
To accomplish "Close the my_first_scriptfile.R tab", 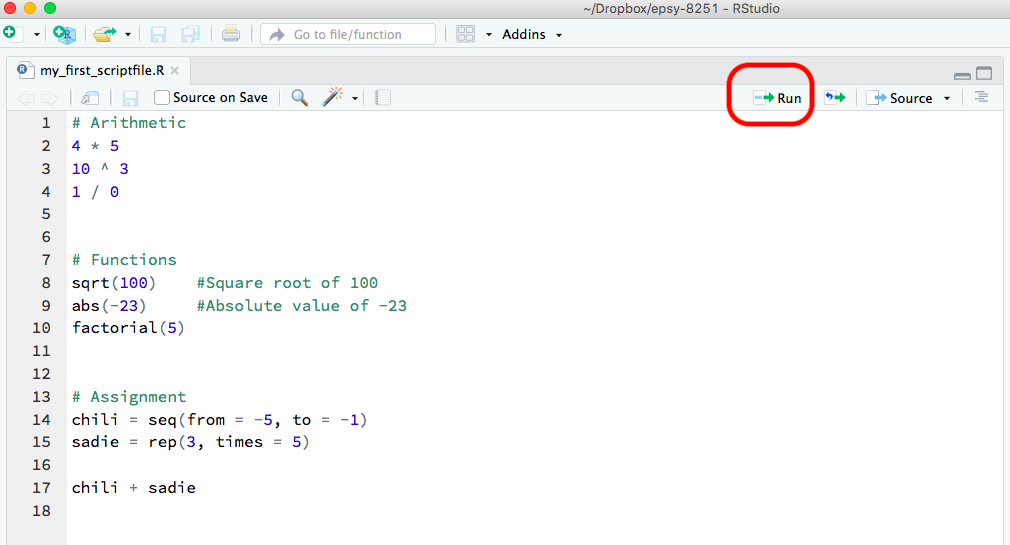I will pos(174,71).
